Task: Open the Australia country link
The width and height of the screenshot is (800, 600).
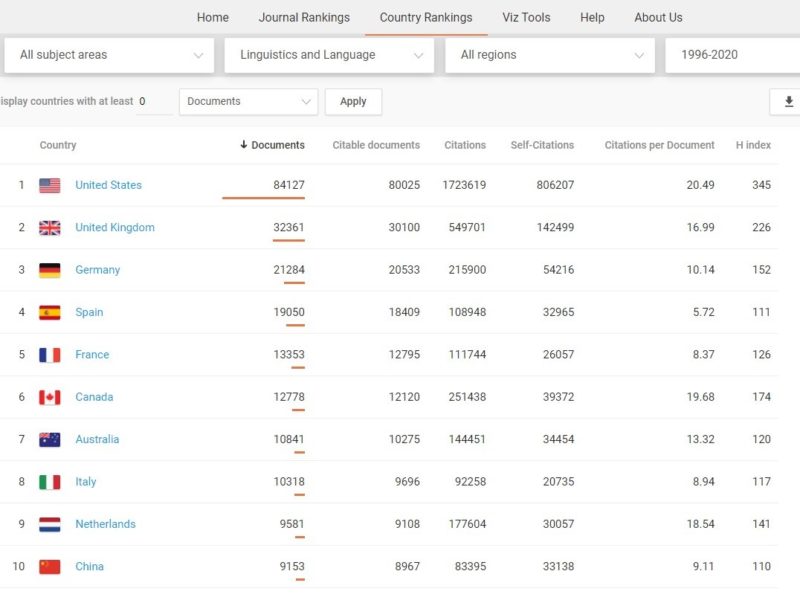Action: point(97,439)
